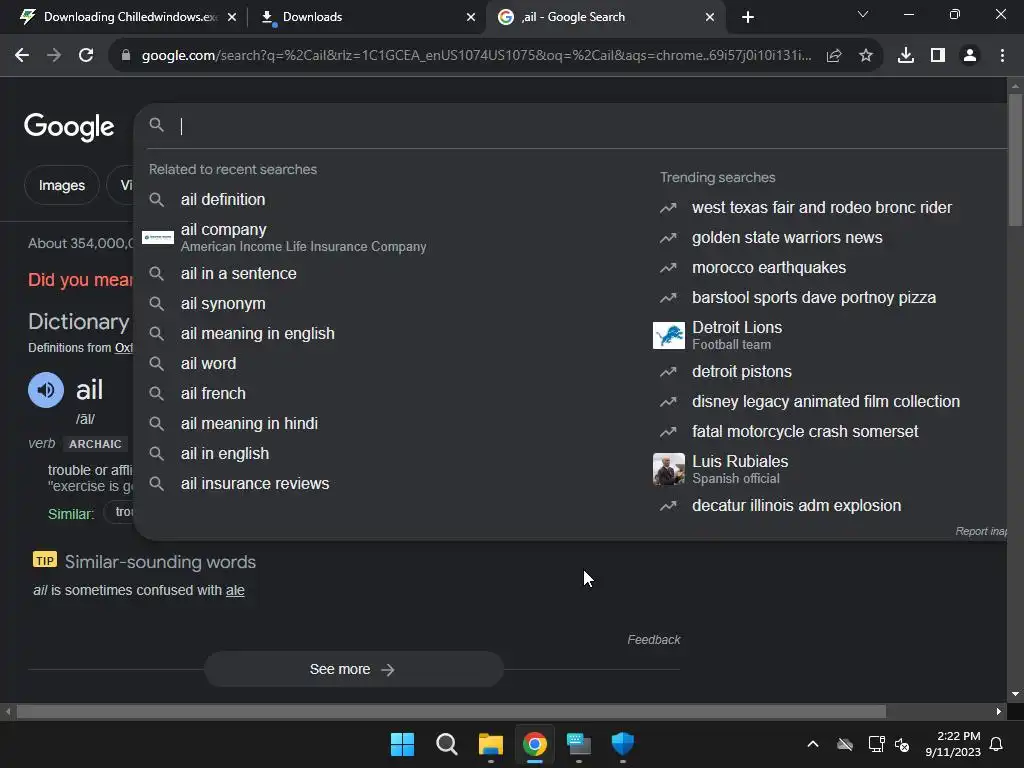Screen dimensions: 1024x768
Task: Choose suggestion 'ail in english'
Action: click(x=225, y=453)
